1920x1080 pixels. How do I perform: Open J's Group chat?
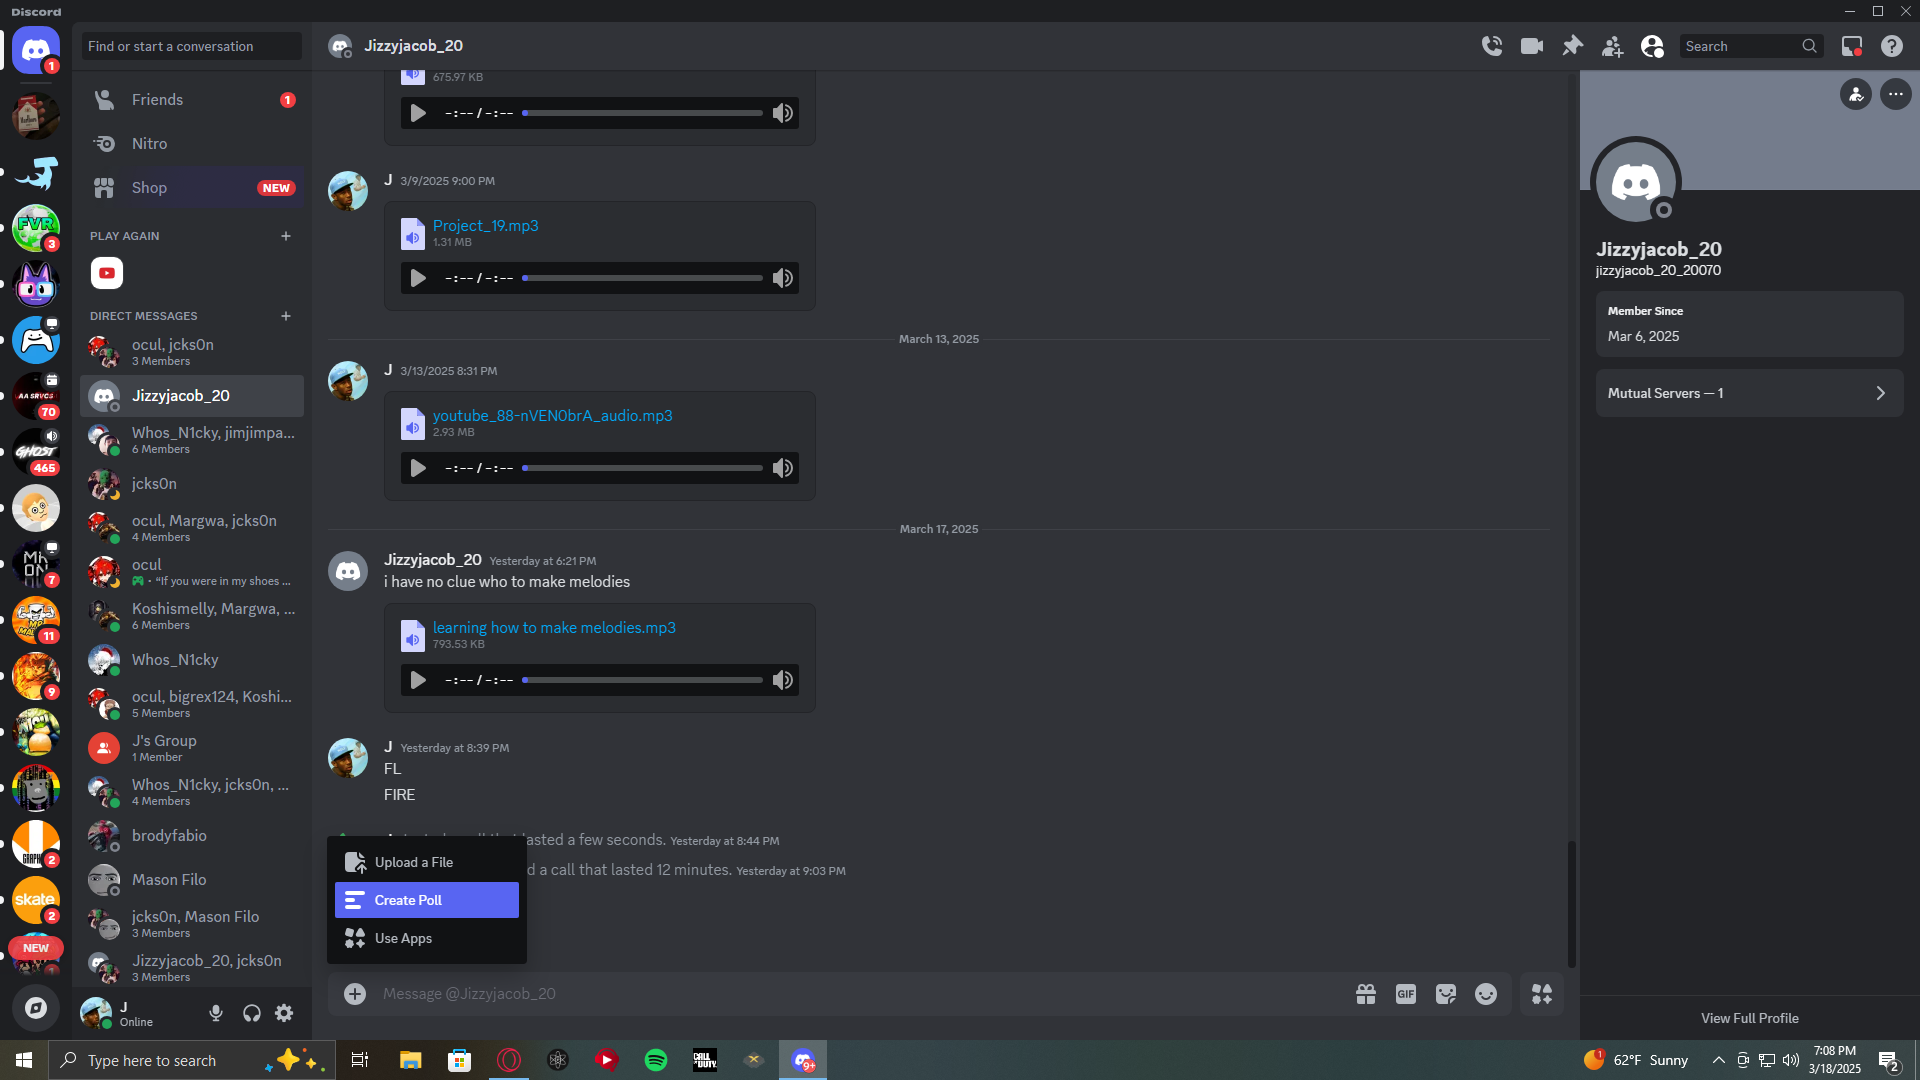pos(192,748)
